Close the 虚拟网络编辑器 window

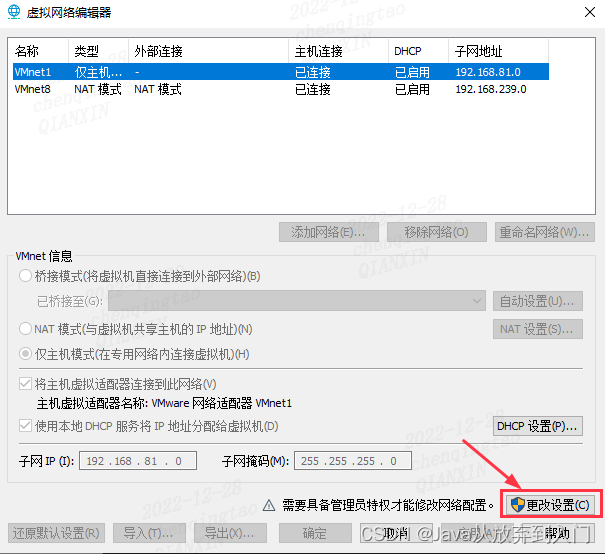tap(590, 12)
